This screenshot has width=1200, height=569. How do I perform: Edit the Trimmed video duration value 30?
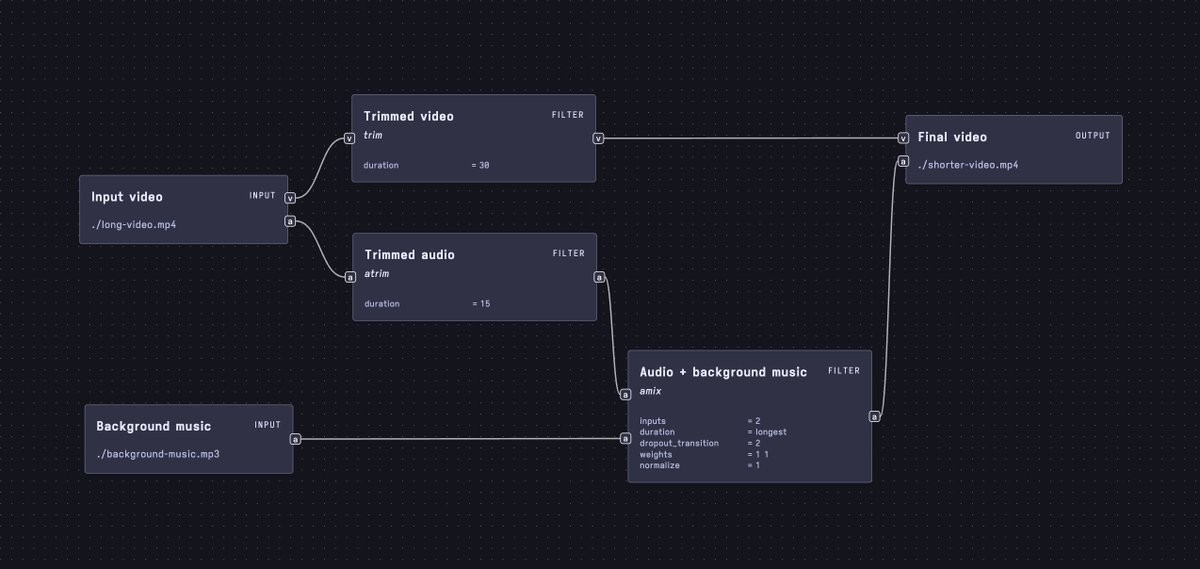coord(483,165)
